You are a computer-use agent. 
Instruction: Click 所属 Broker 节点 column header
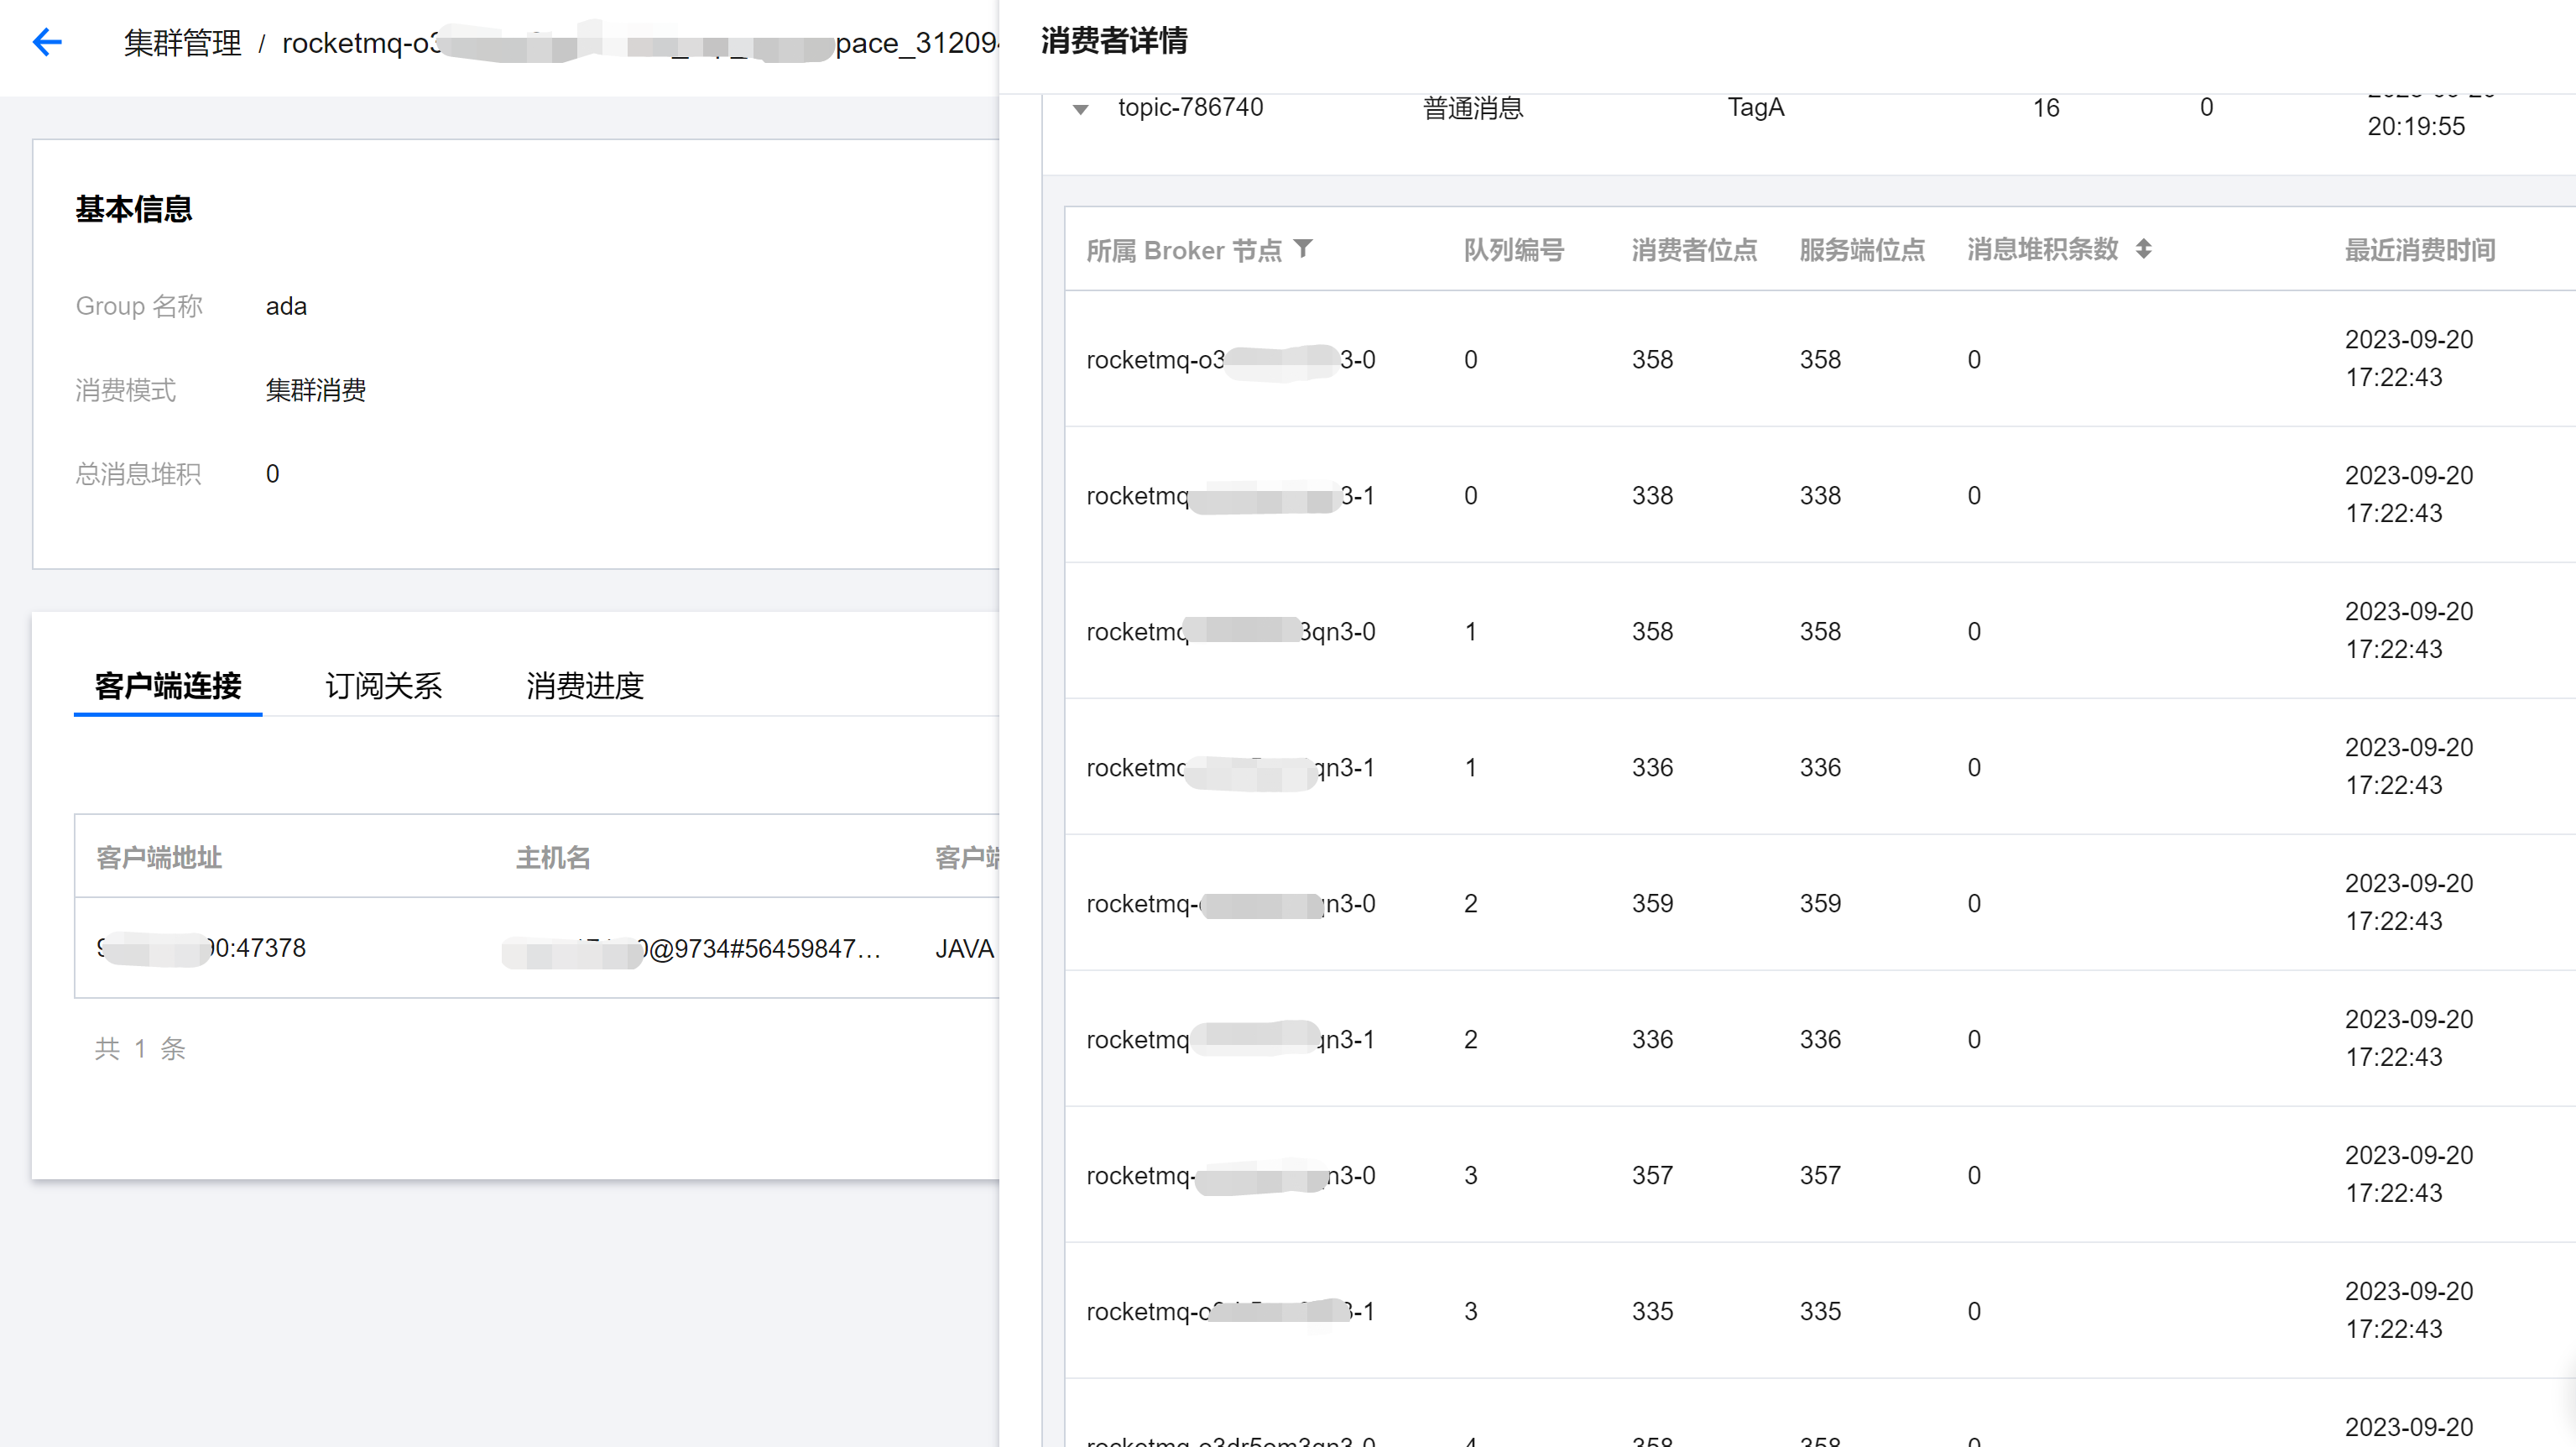click(x=1184, y=250)
